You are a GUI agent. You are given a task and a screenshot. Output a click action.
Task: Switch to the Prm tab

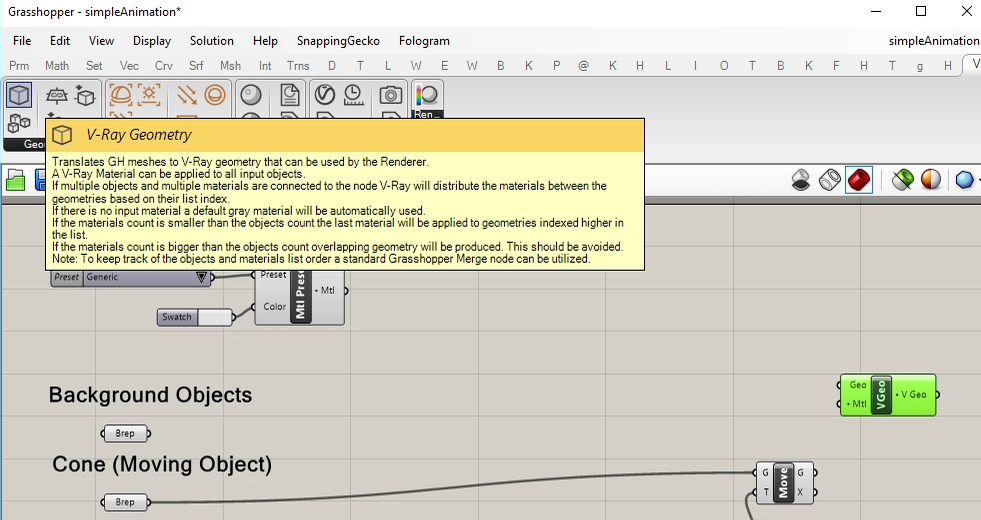(19, 66)
